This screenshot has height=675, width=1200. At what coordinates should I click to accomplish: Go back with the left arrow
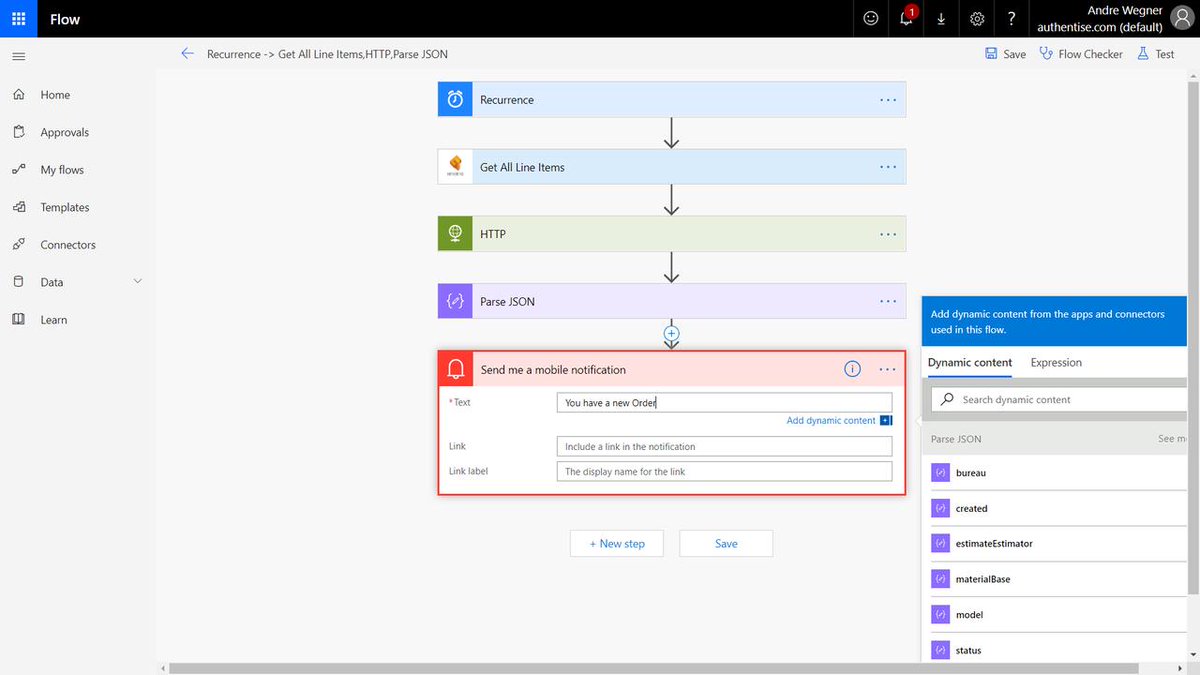coord(187,54)
